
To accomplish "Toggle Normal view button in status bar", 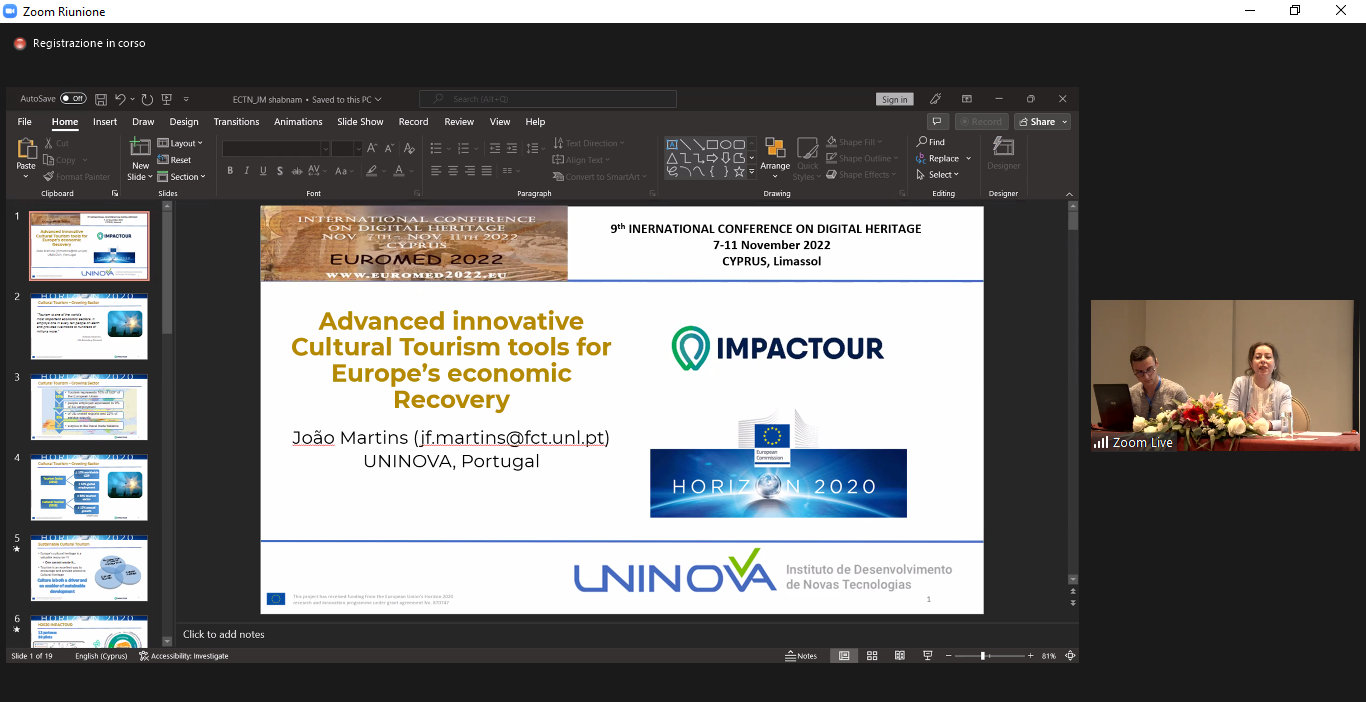I will (844, 656).
